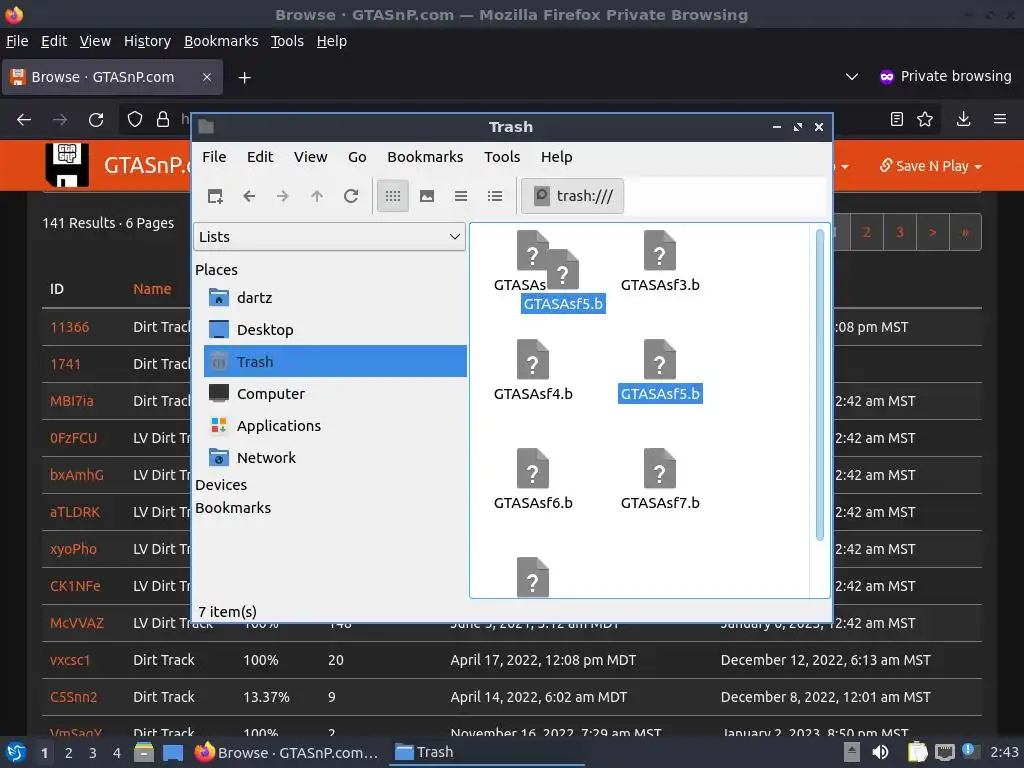
Task: Open Save N Play dropdown
Action: pyautogui.click(x=931, y=166)
